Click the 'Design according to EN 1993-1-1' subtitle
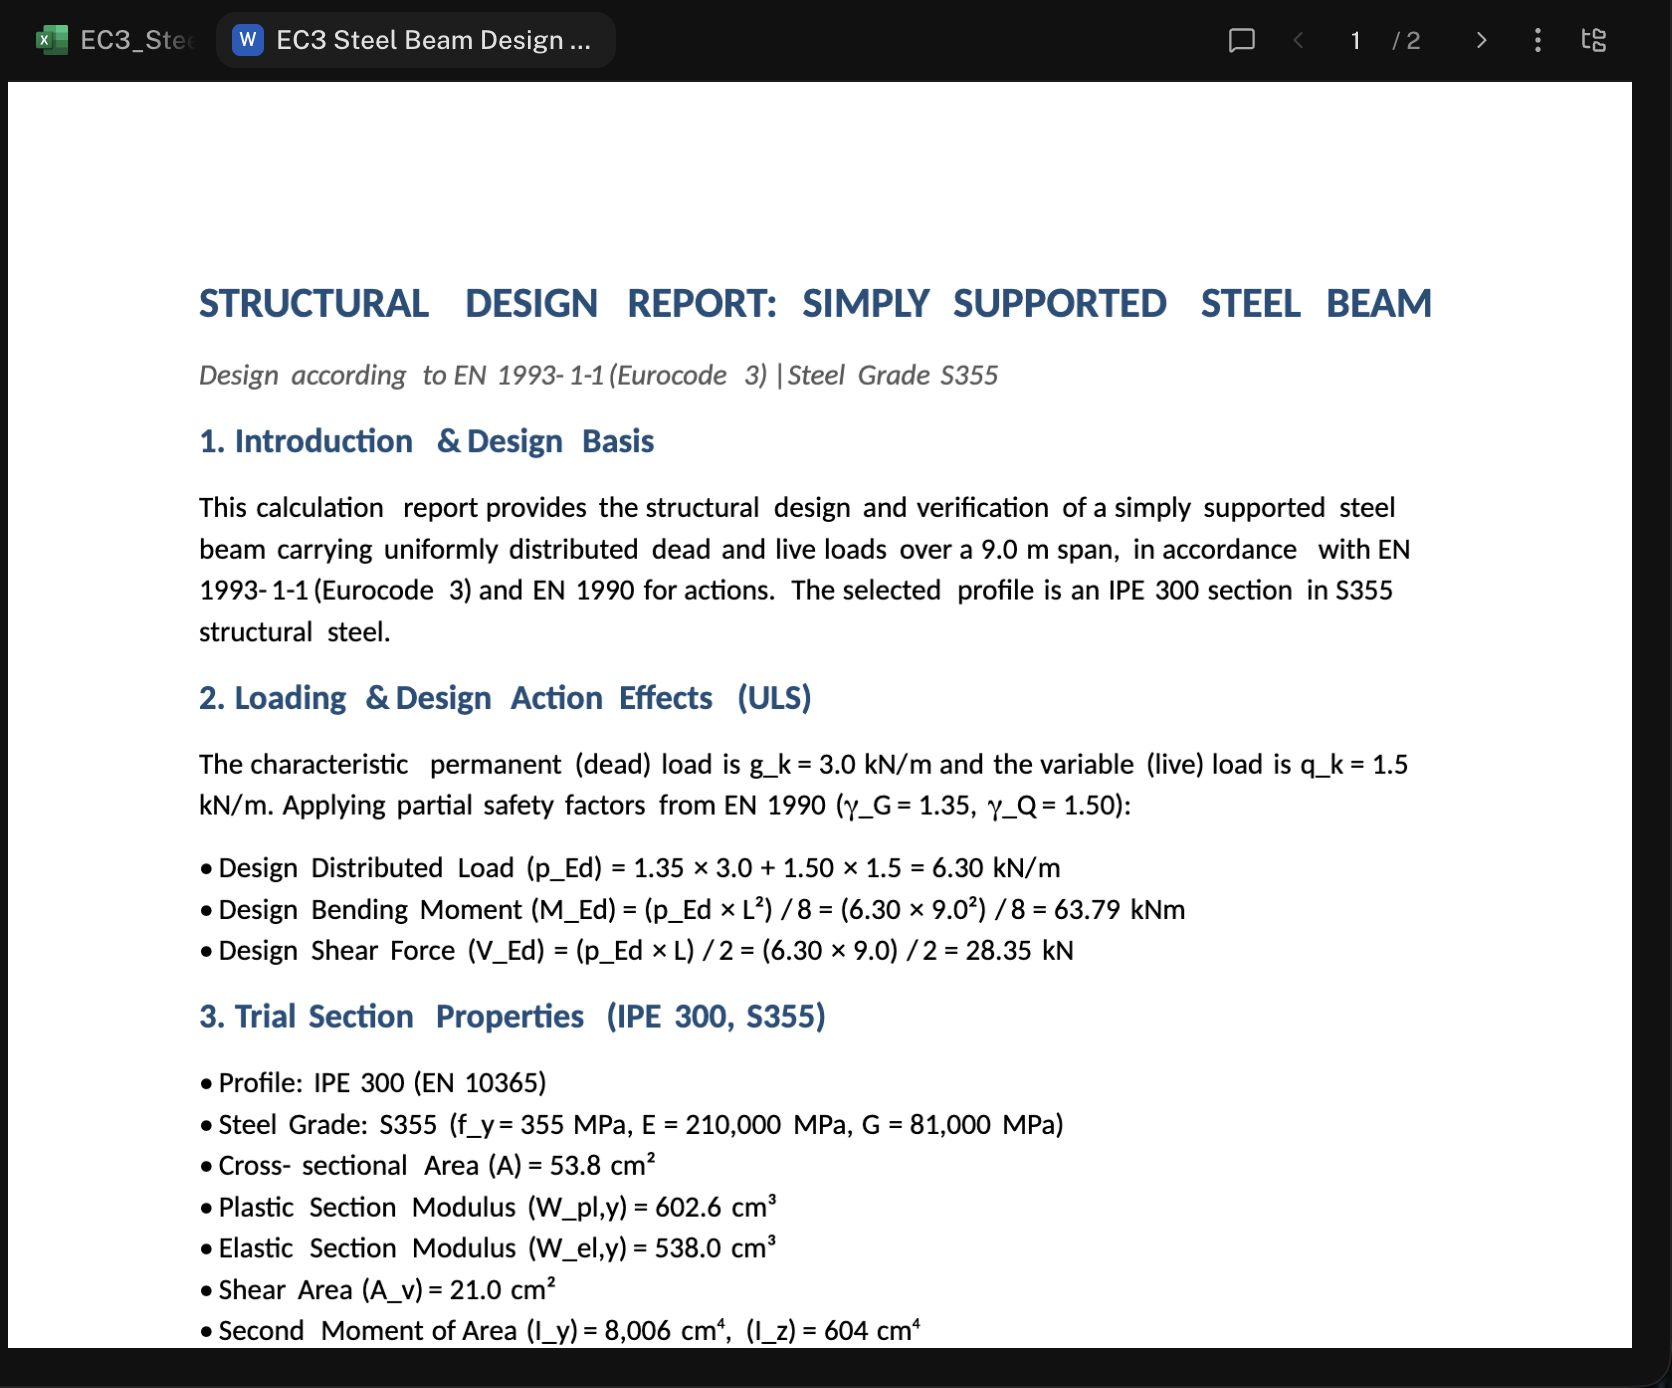Image resolution: width=1672 pixels, height=1388 pixels. (x=598, y=375)
